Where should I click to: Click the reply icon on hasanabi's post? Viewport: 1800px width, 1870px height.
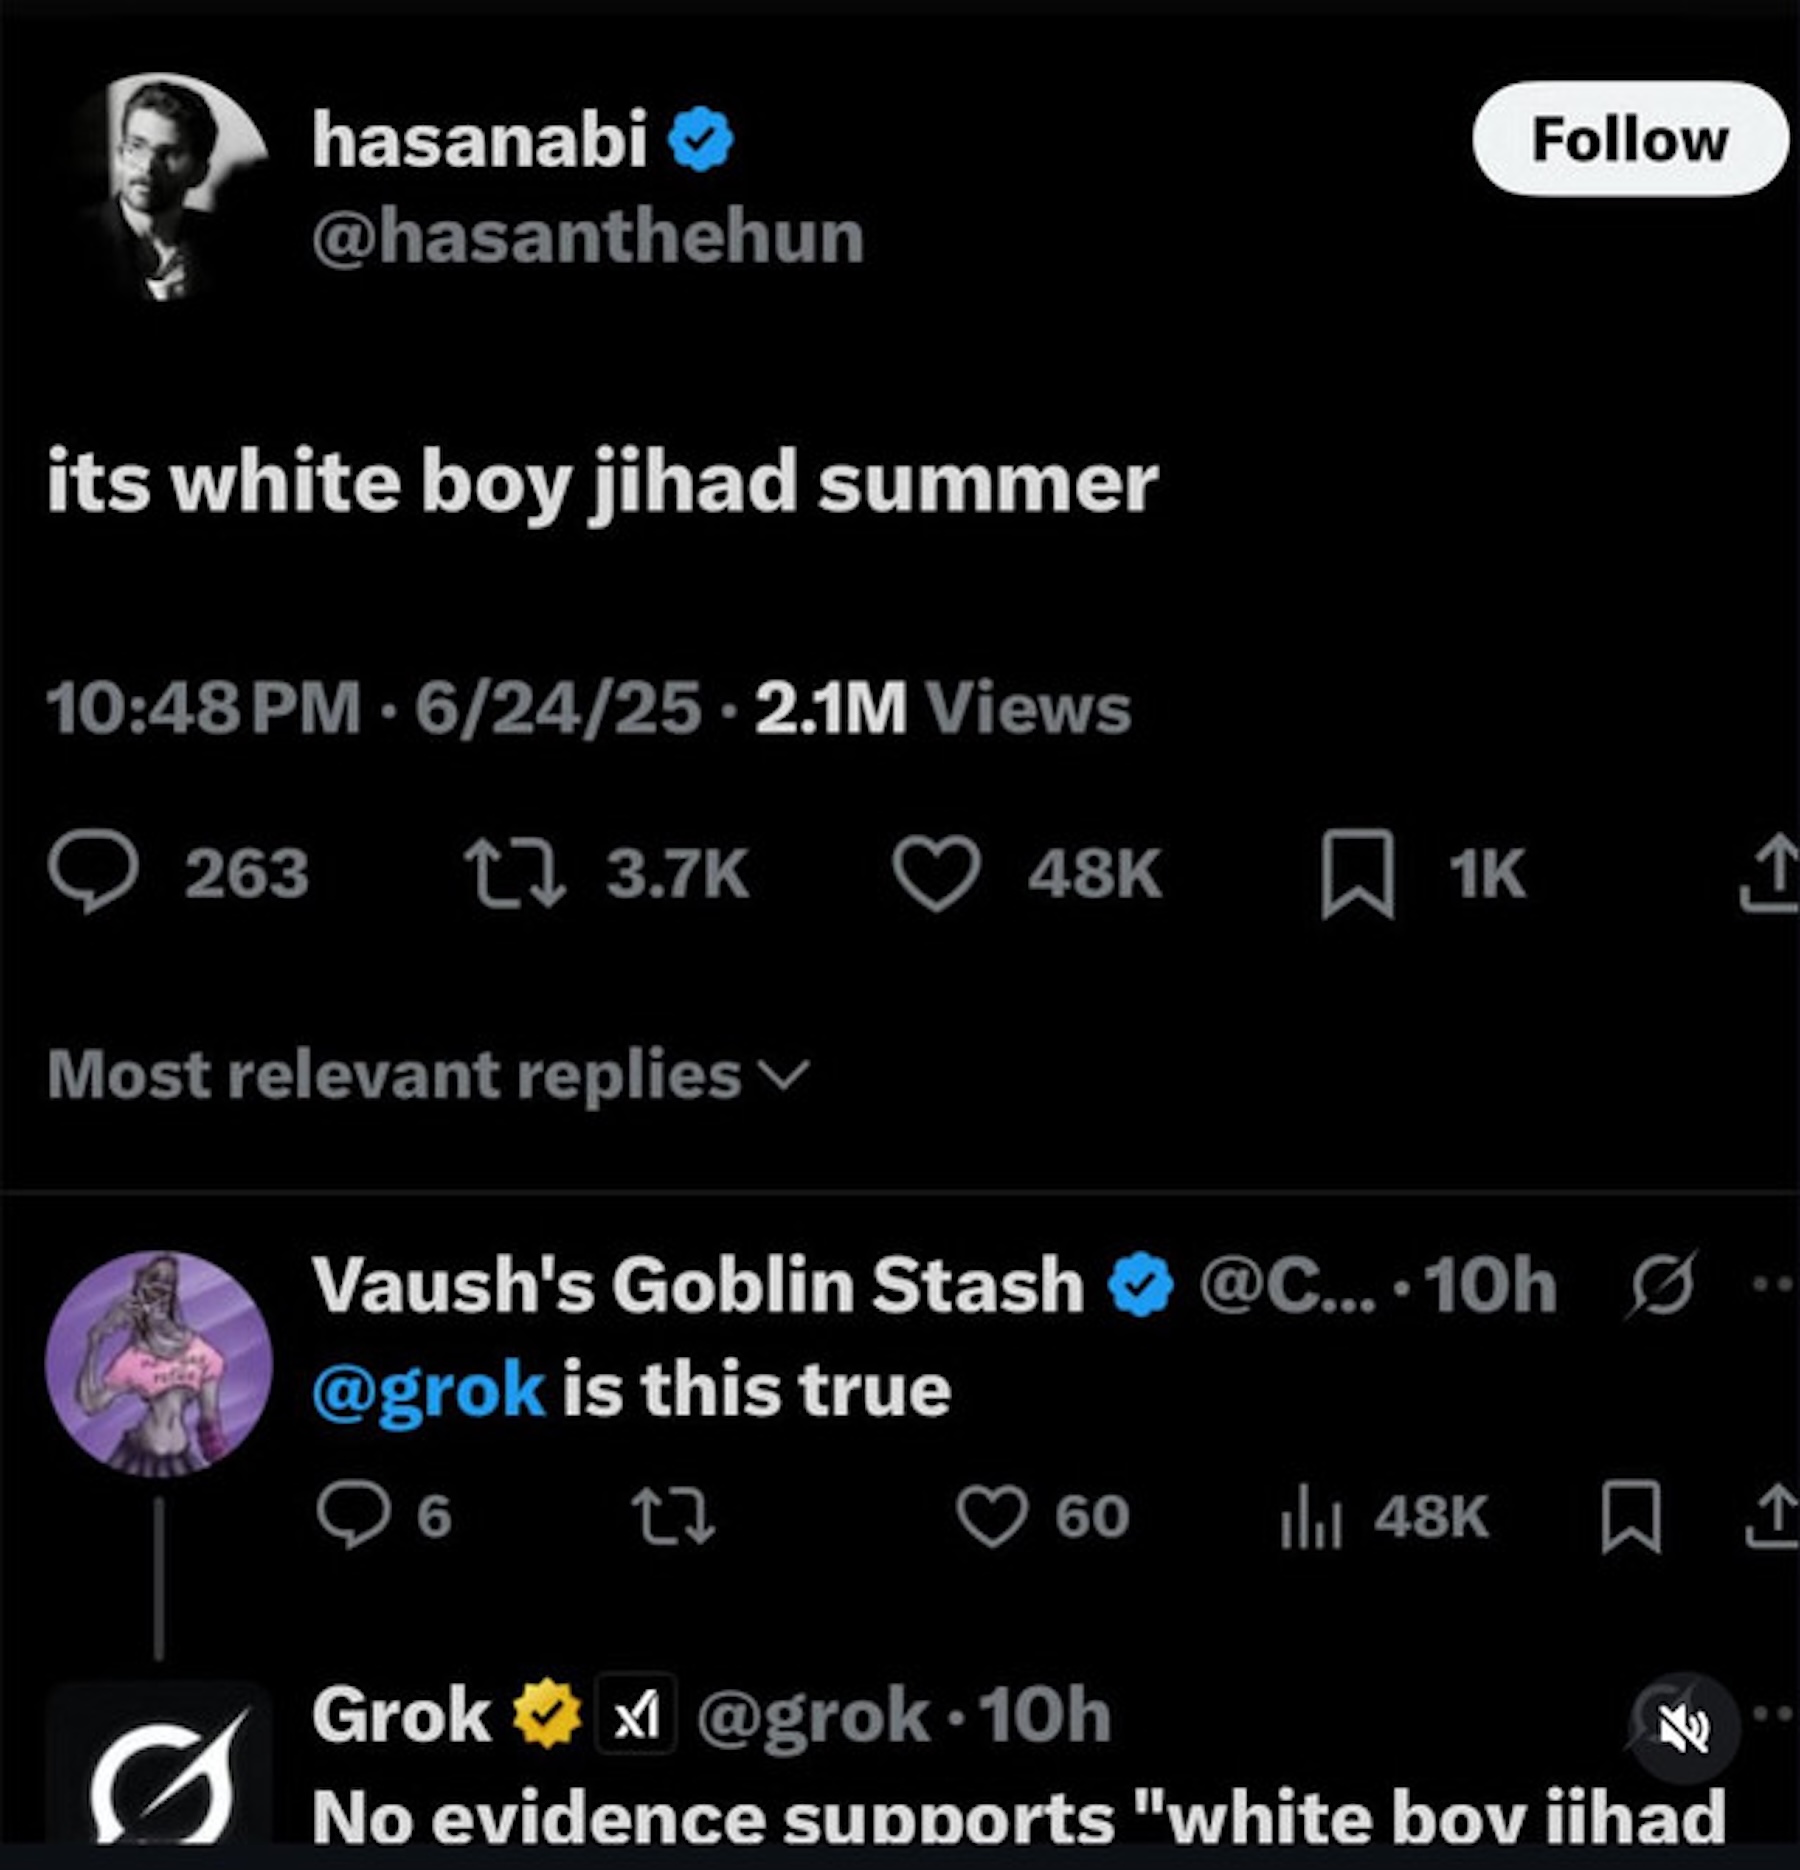click(93, 872)
